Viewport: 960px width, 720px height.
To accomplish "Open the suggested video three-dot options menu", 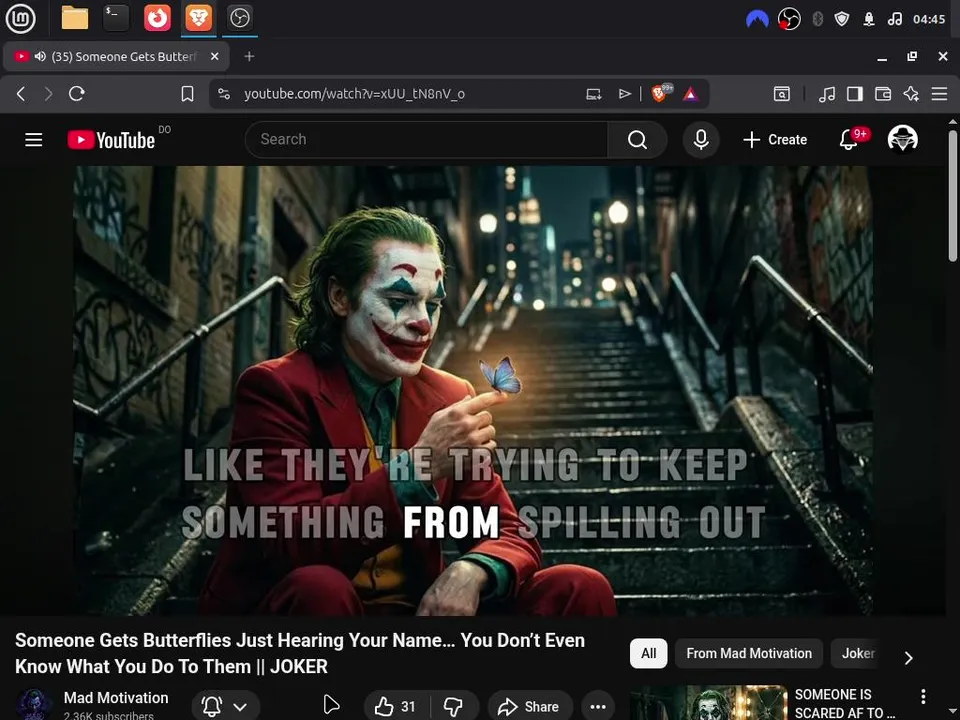I will tap(923, 696).
